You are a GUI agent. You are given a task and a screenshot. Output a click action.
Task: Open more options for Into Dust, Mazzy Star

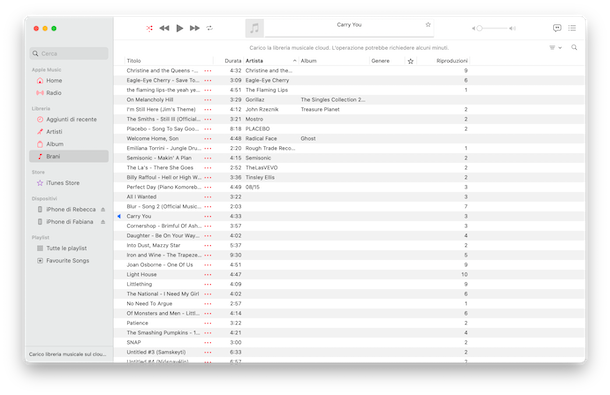coord(208,246)
